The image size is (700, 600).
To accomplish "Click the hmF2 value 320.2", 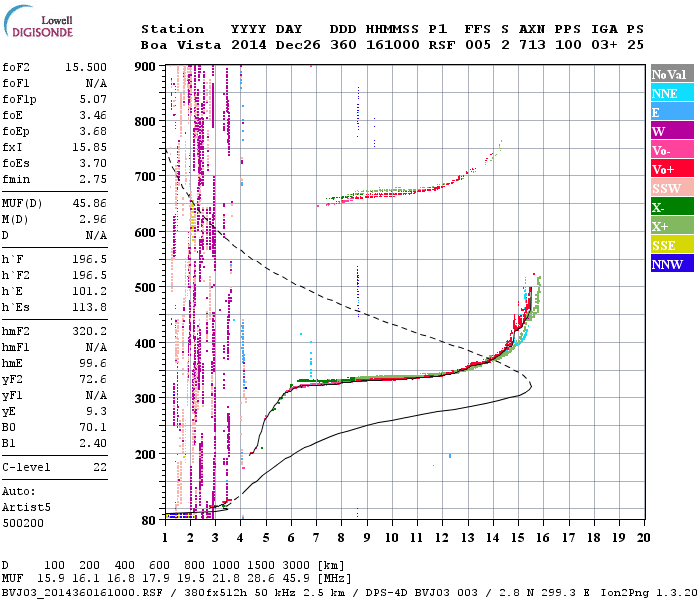I will point(89,332).
